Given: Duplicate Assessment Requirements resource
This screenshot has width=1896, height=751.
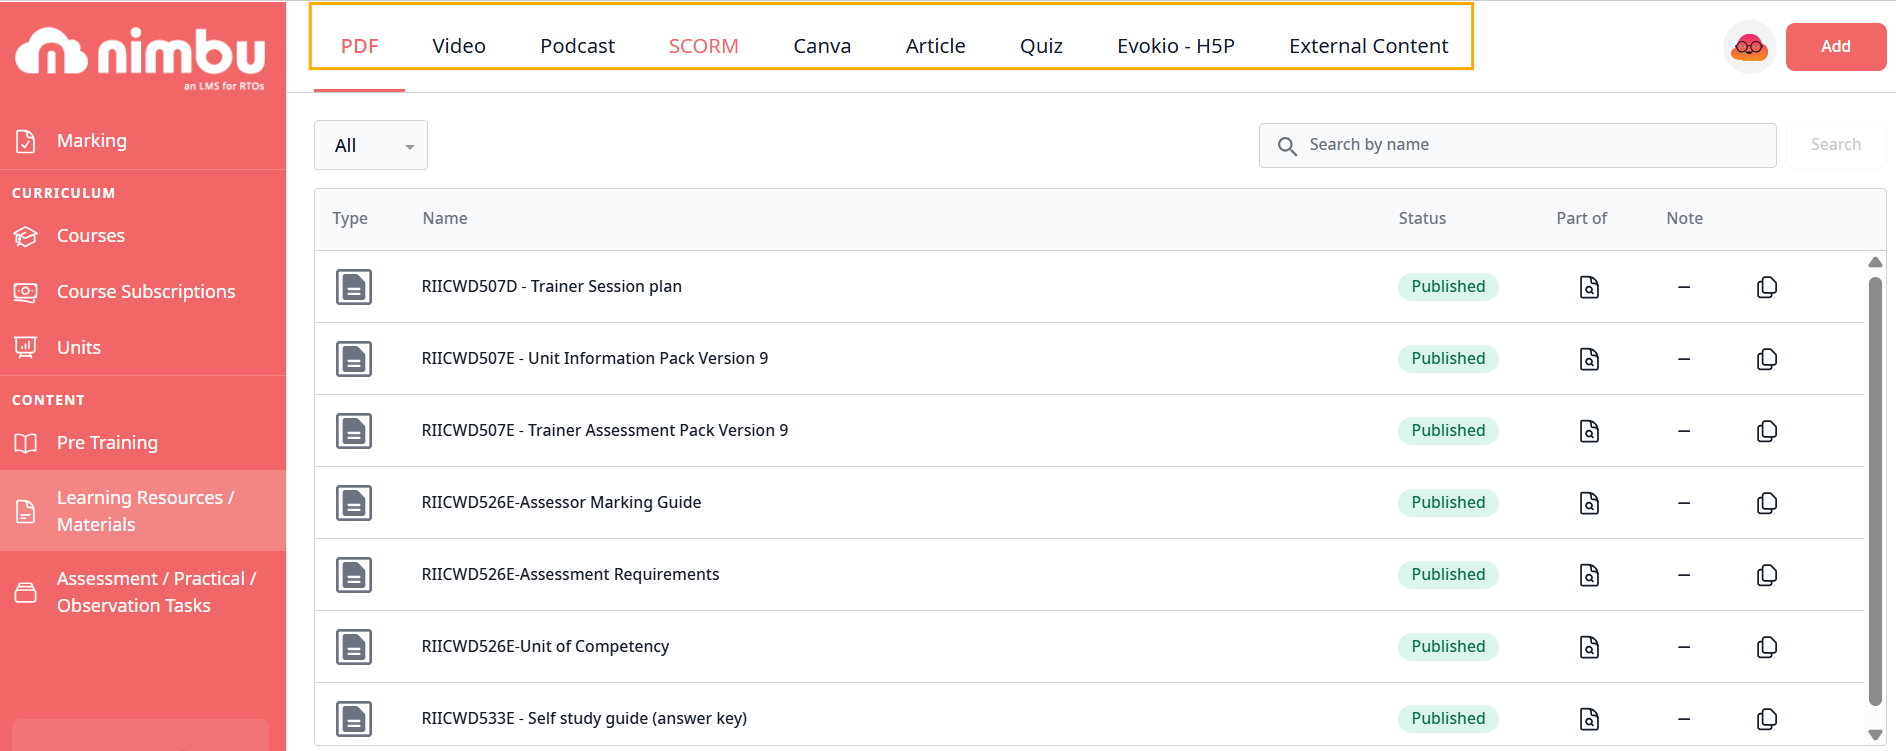Looking at the screenshot, I should pyautogui.click(x=1767, y=575).
